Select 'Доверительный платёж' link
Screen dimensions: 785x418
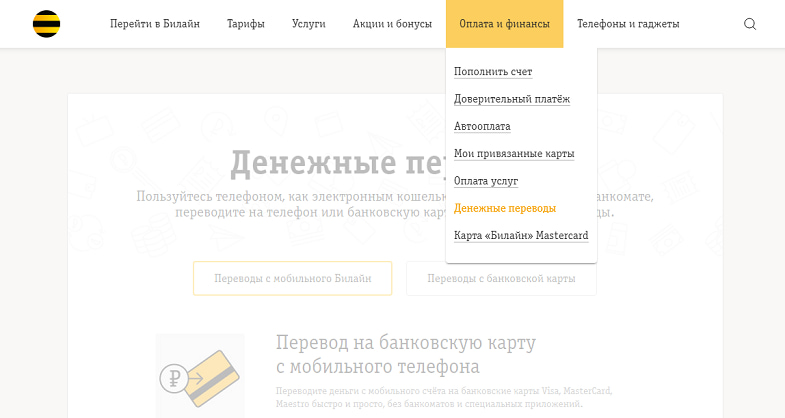[x=512, y=99]
